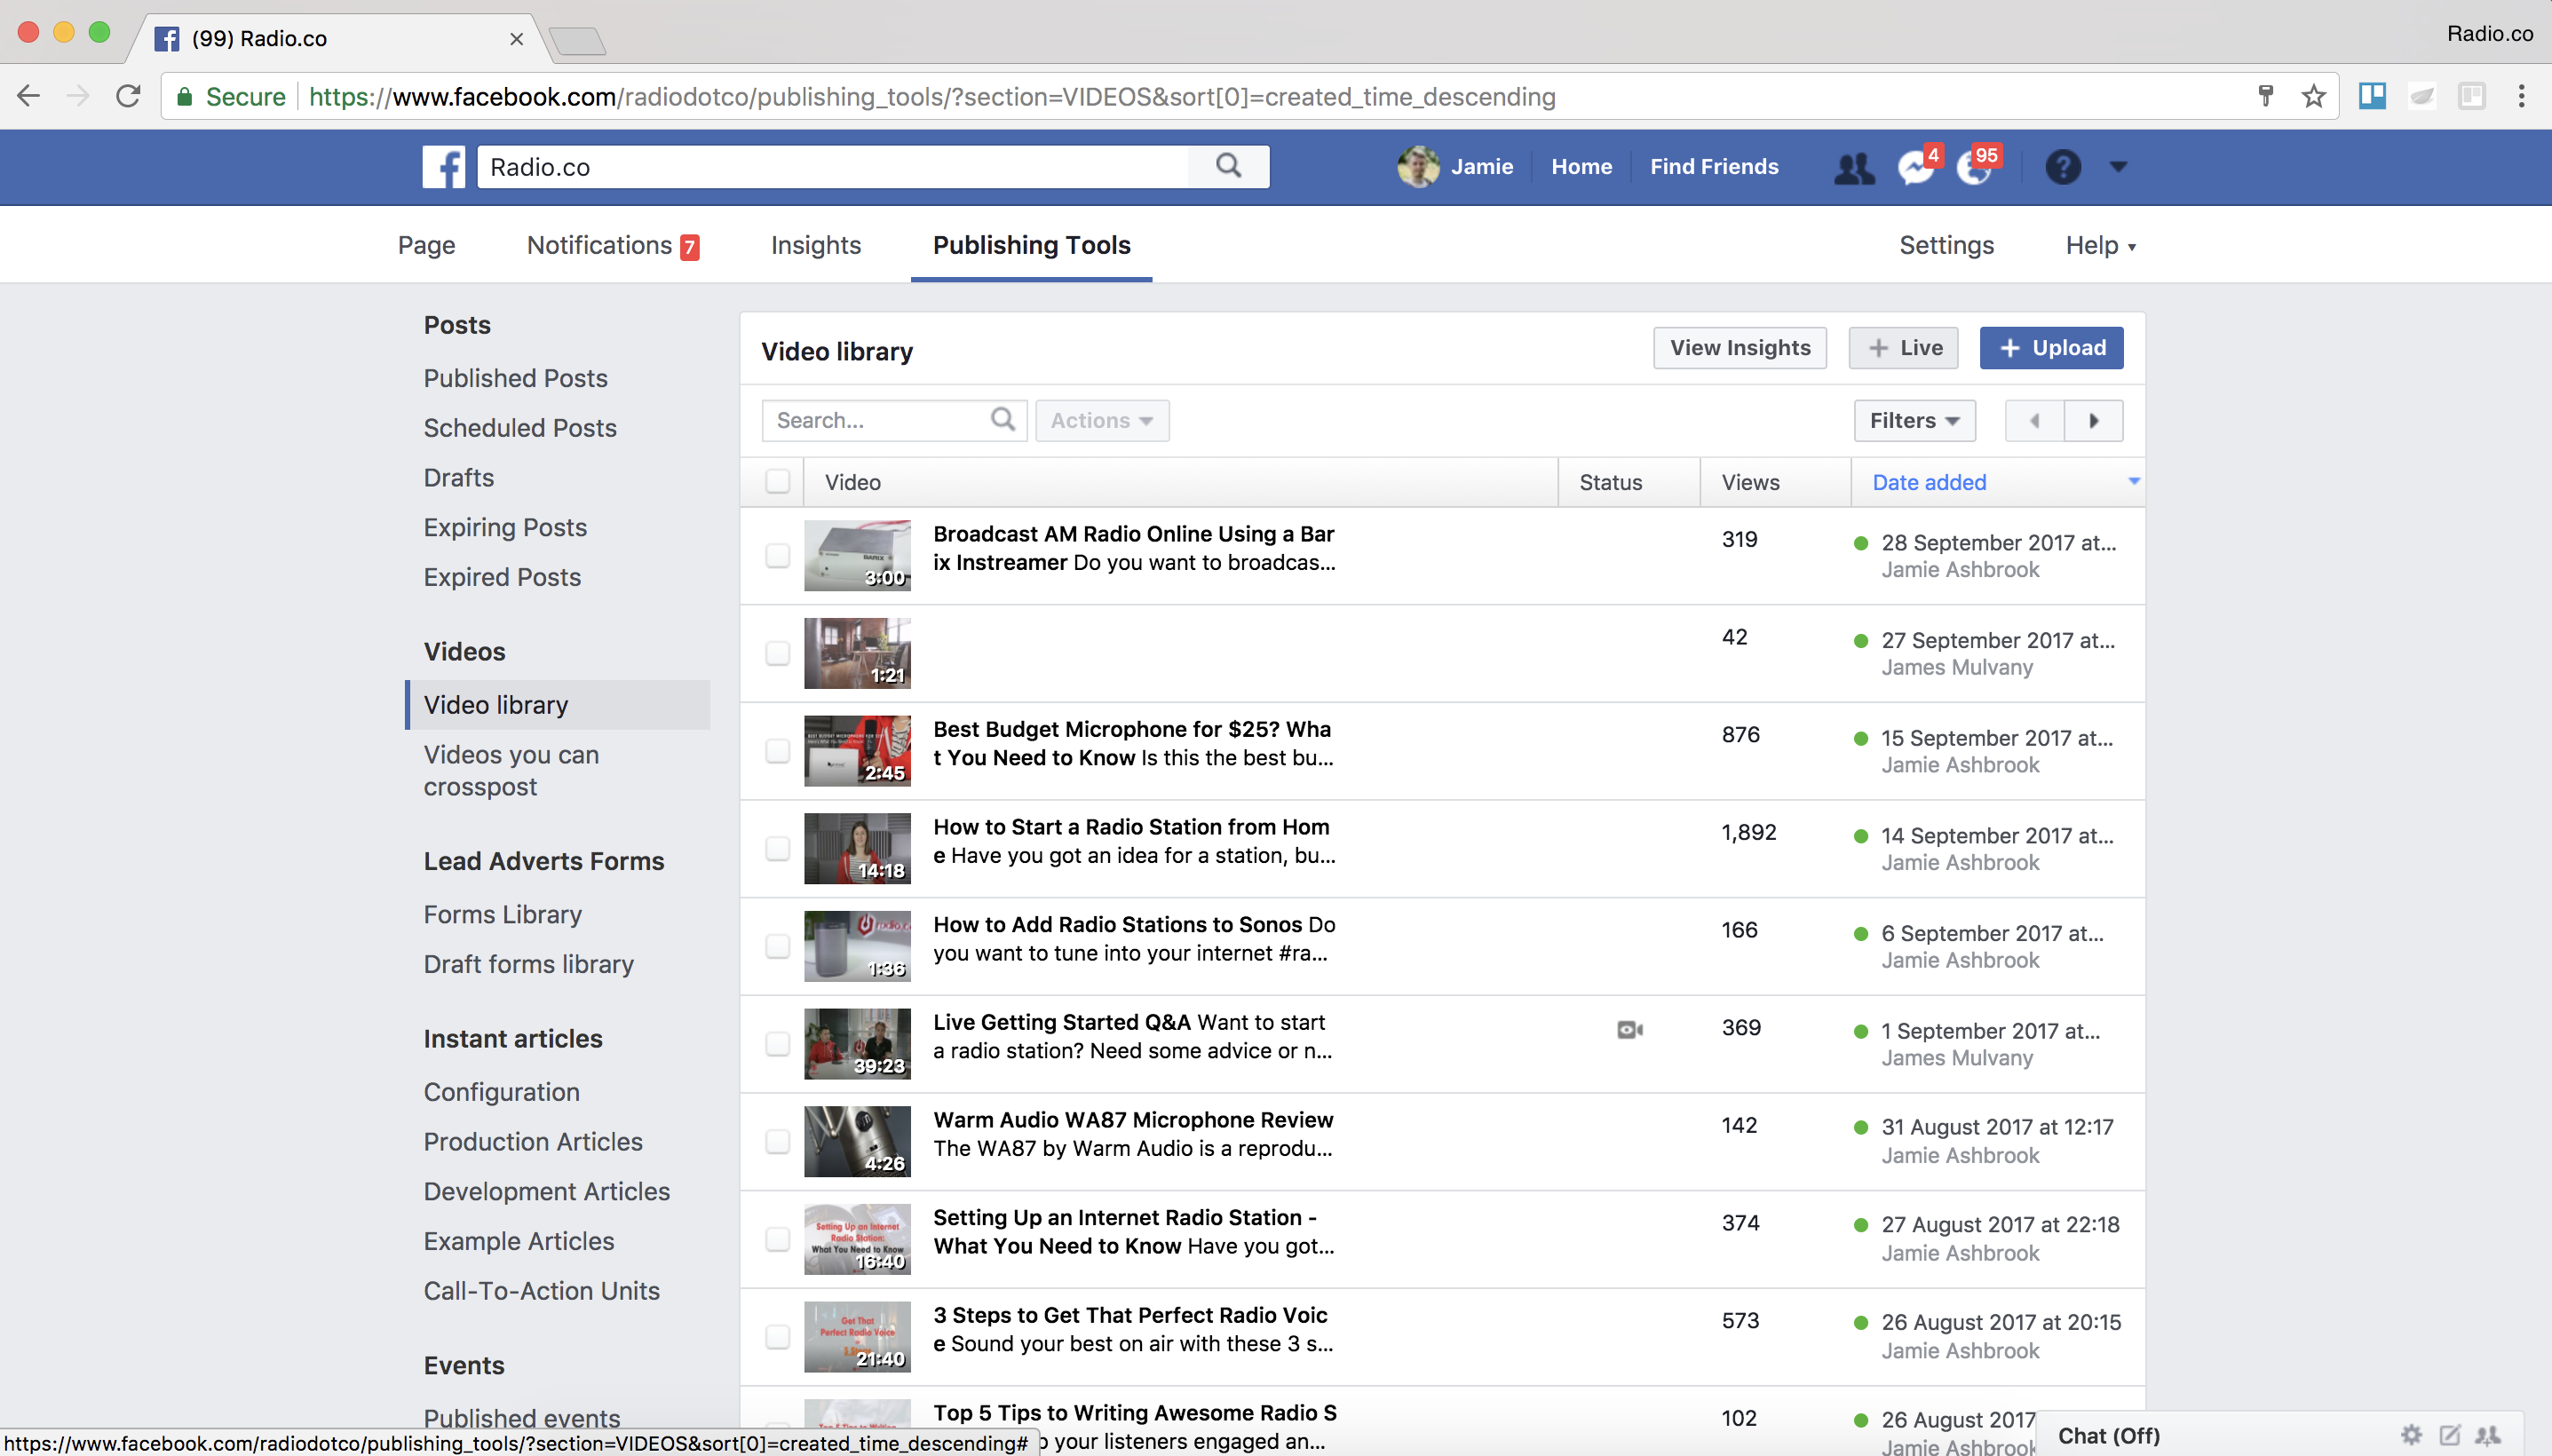
Task: Go back with the browser back arrow
Action: [29, 96]
